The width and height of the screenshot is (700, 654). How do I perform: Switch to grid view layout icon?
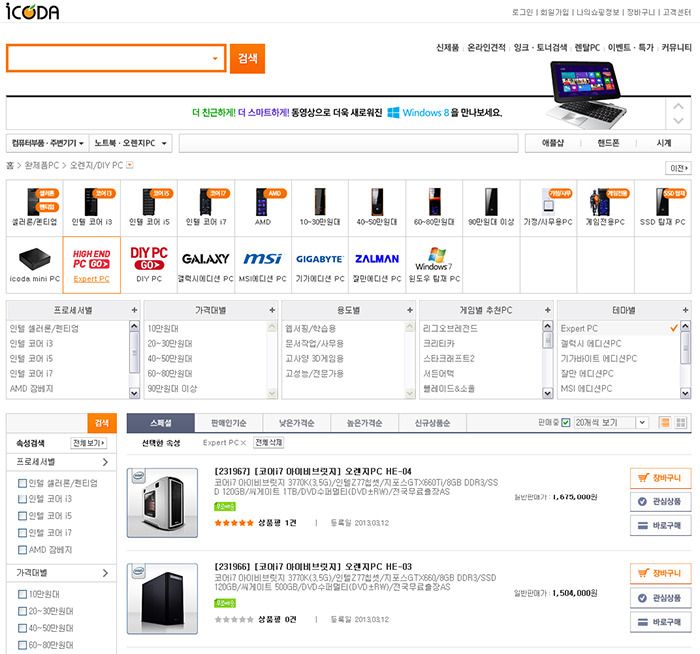pyautogui.click(x=681, y=422)
